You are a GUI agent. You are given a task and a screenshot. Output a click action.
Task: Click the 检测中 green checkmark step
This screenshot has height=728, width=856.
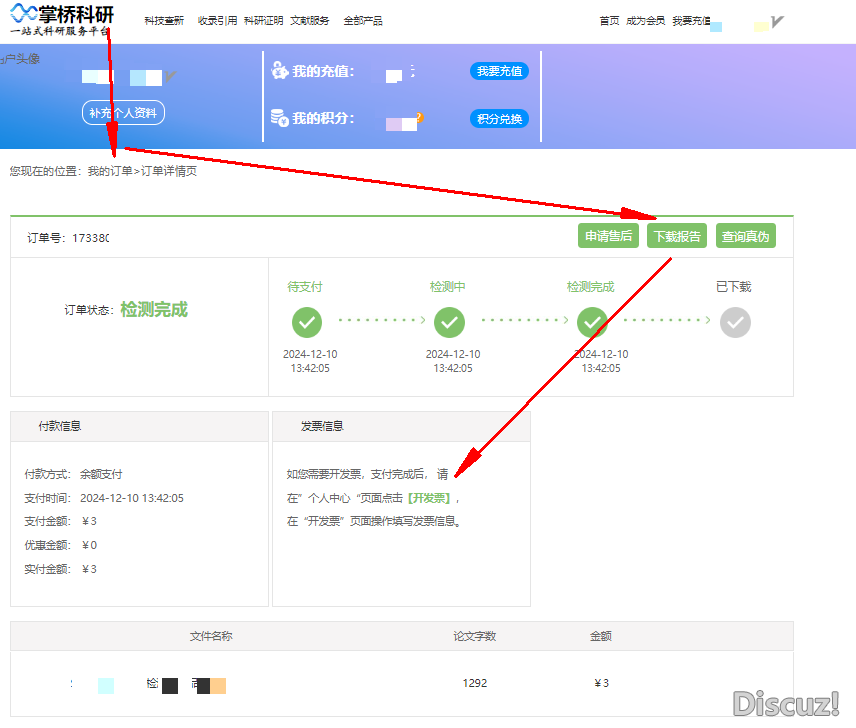[x=450, y=322]
